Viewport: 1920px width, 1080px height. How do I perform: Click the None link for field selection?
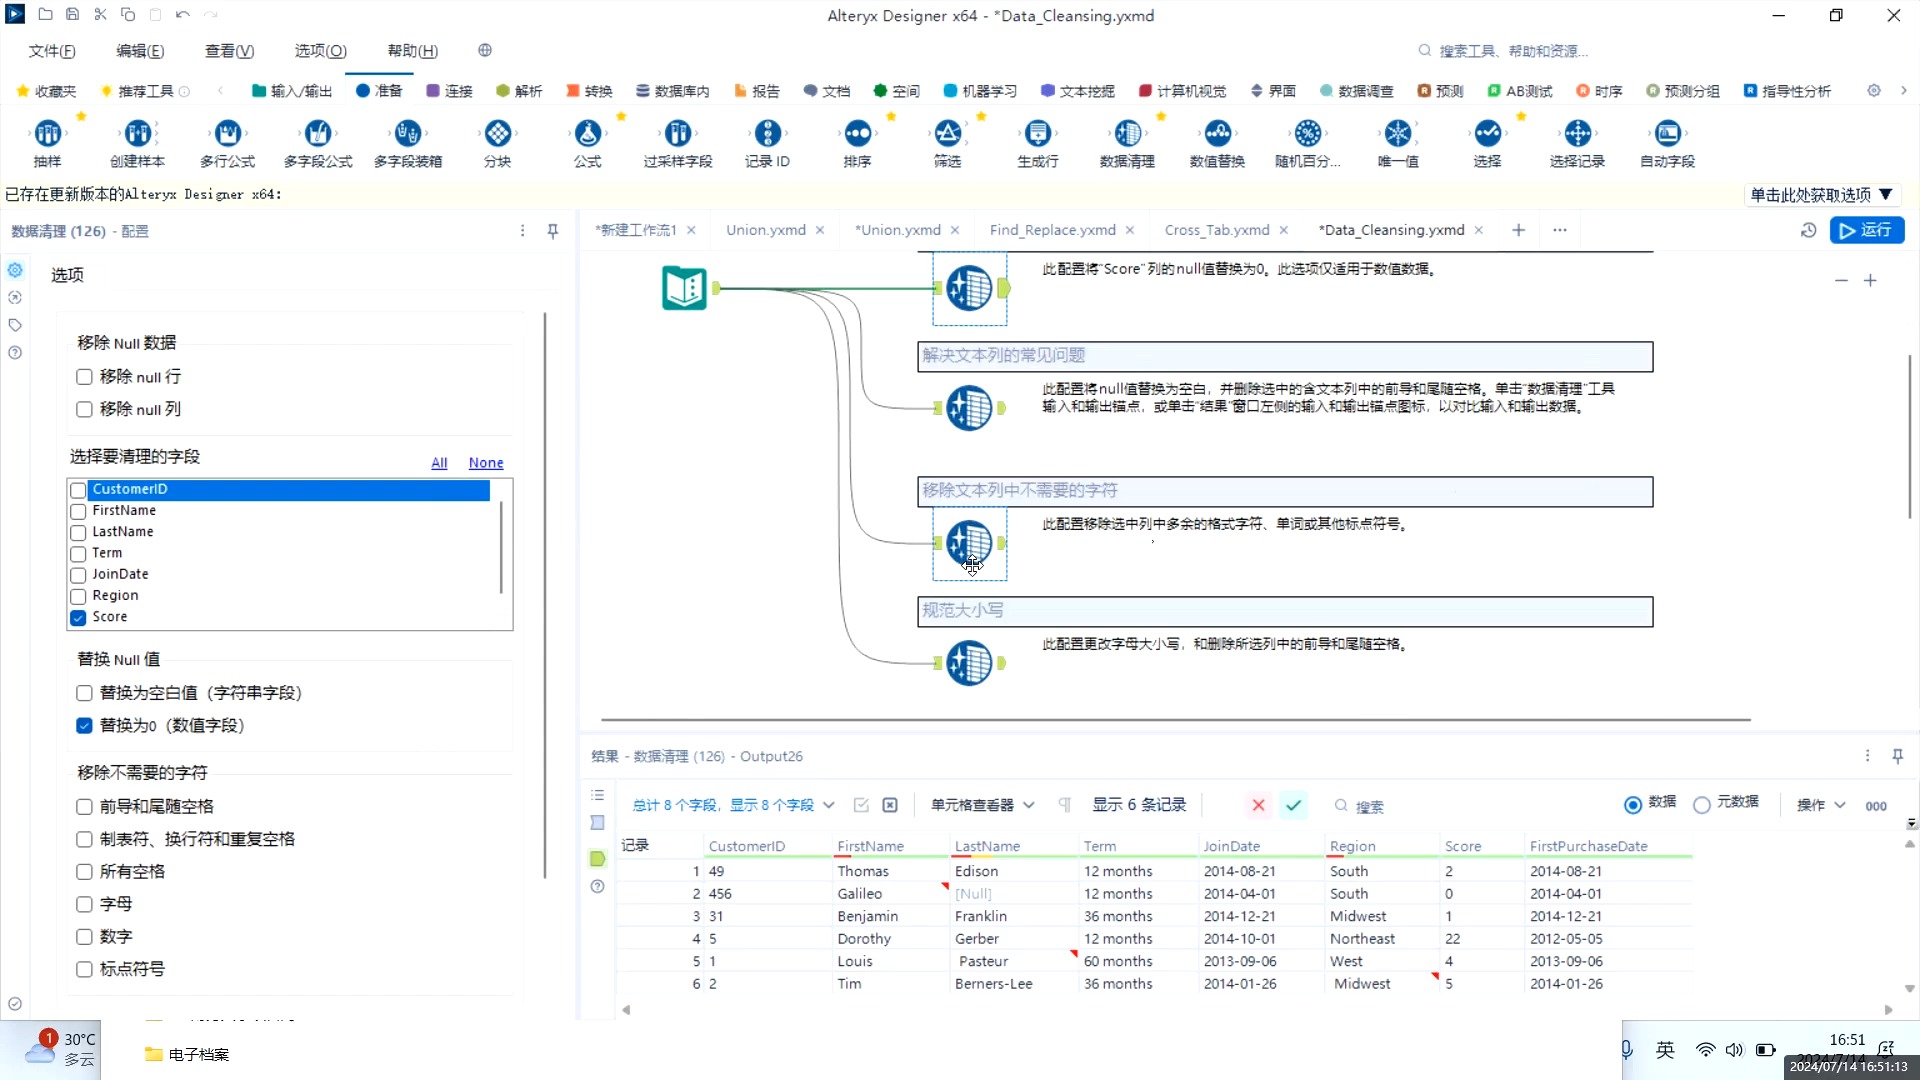pyautogui.click(x=485, y=463)
